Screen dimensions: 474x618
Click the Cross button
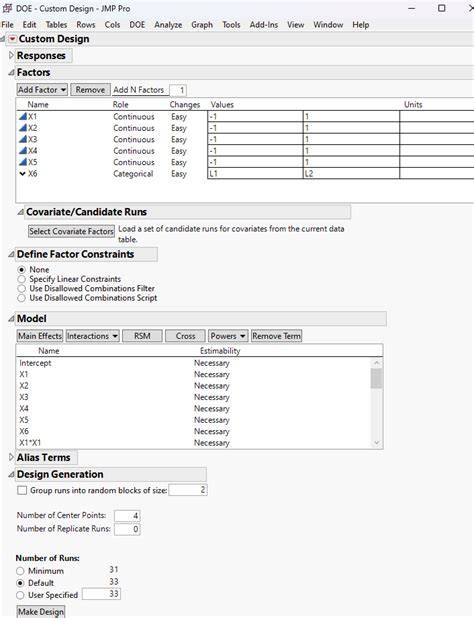click(186, 336)
